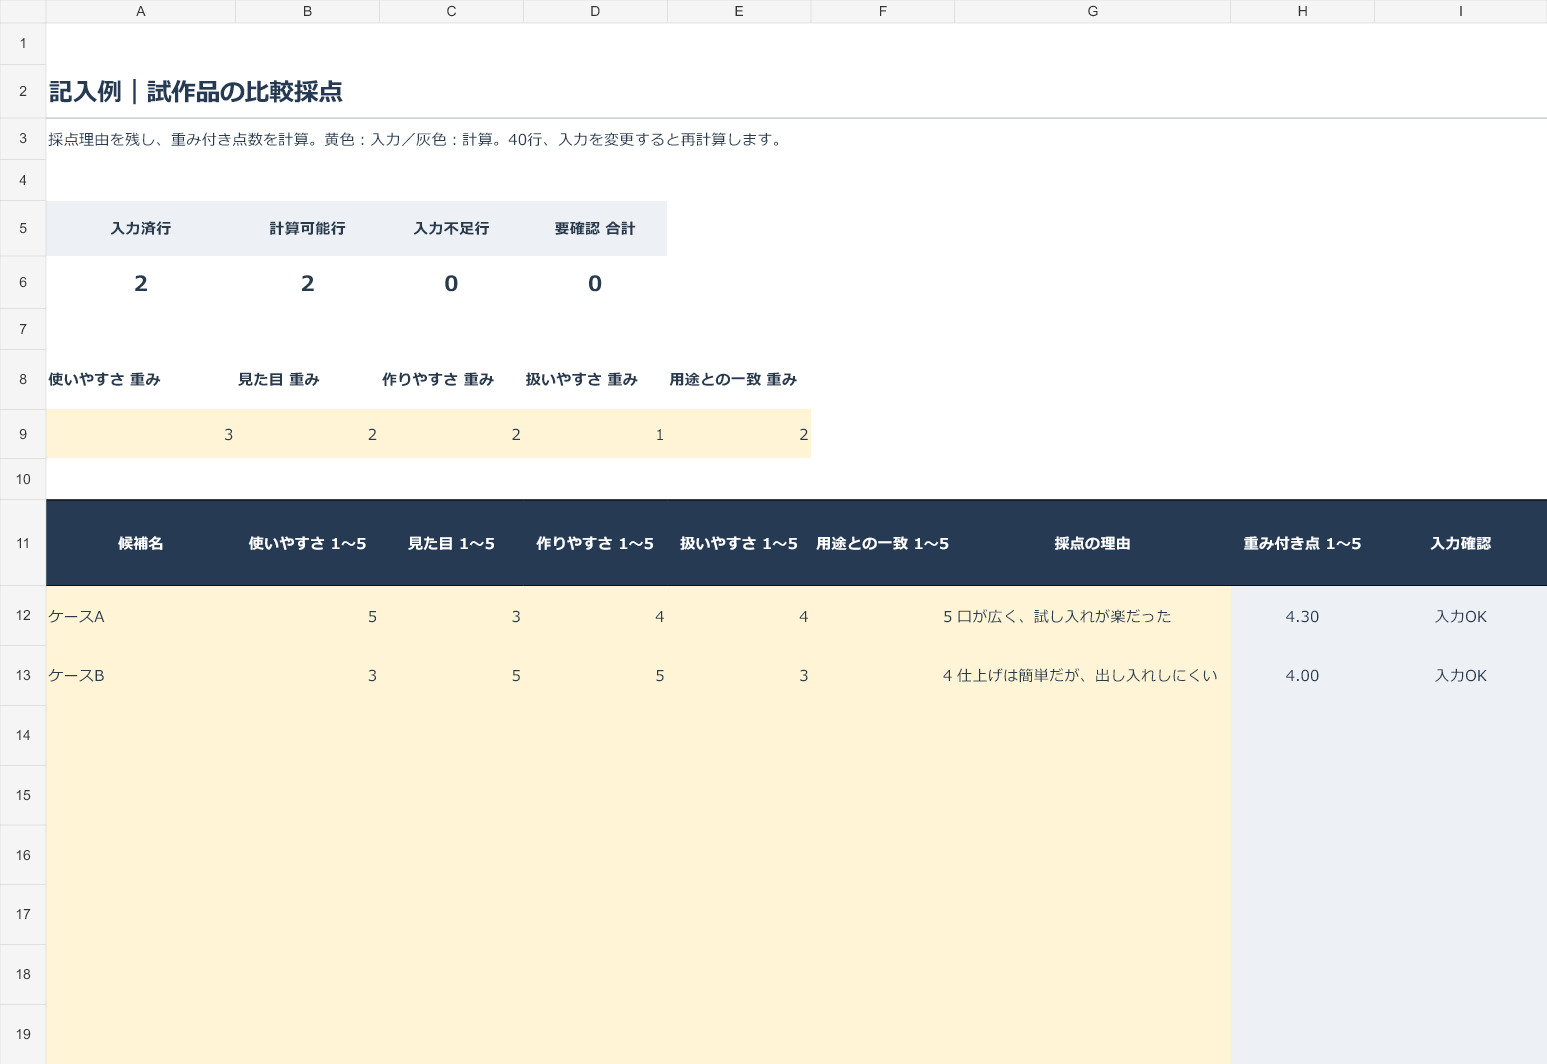This screenshot has height=1064, width=1547.
Task: Select row 19 by its row number
Action: 23,1034
